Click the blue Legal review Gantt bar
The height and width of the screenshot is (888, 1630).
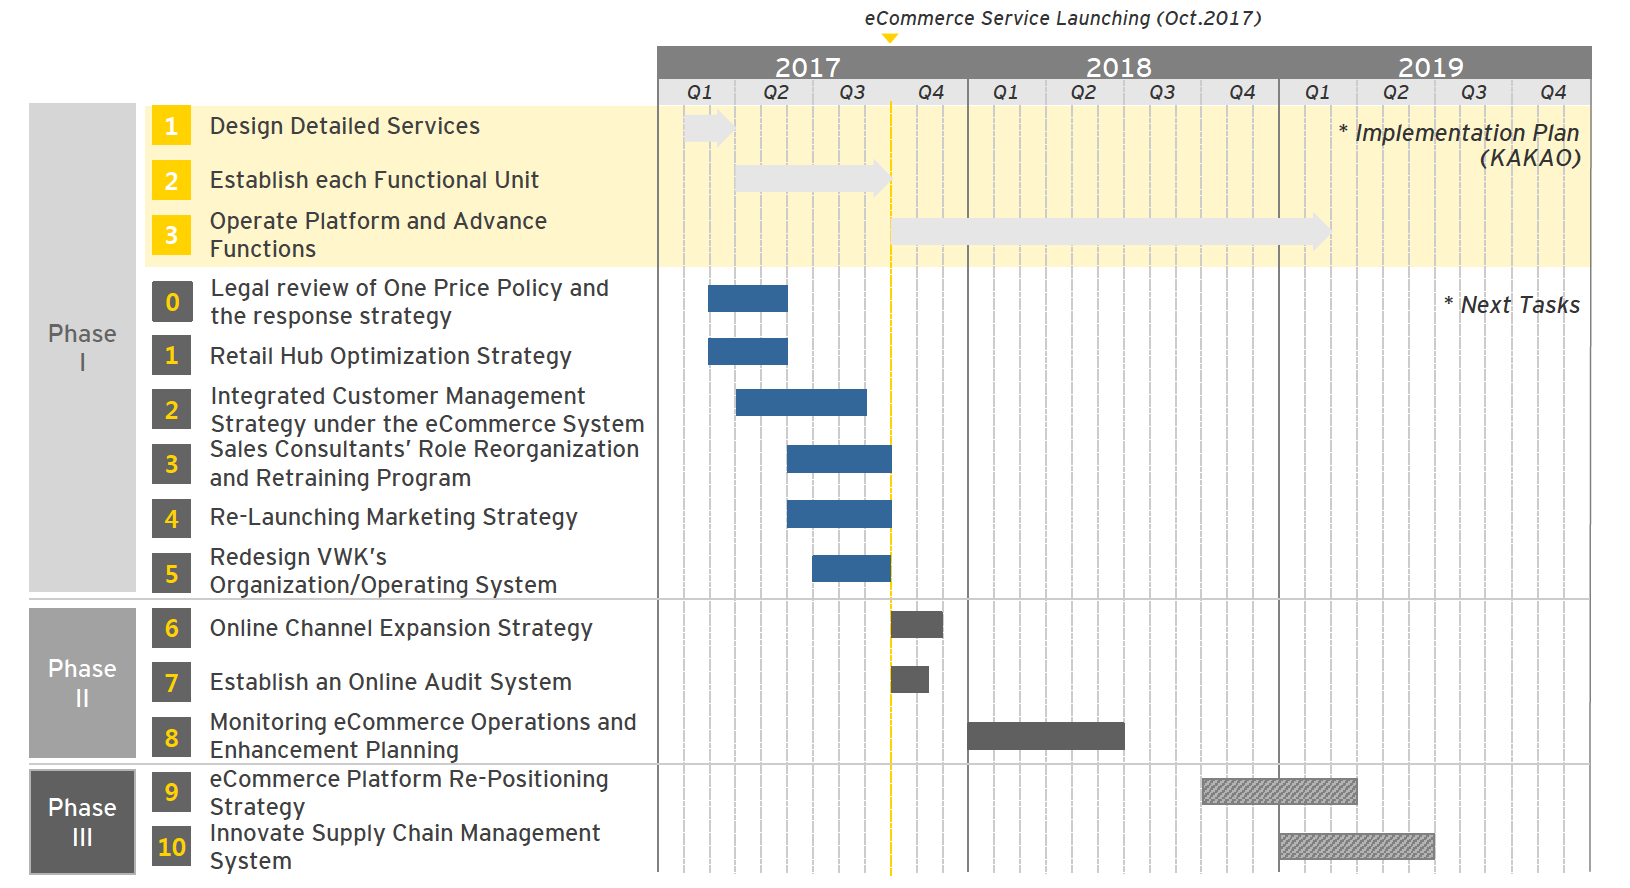pos(748,298)
